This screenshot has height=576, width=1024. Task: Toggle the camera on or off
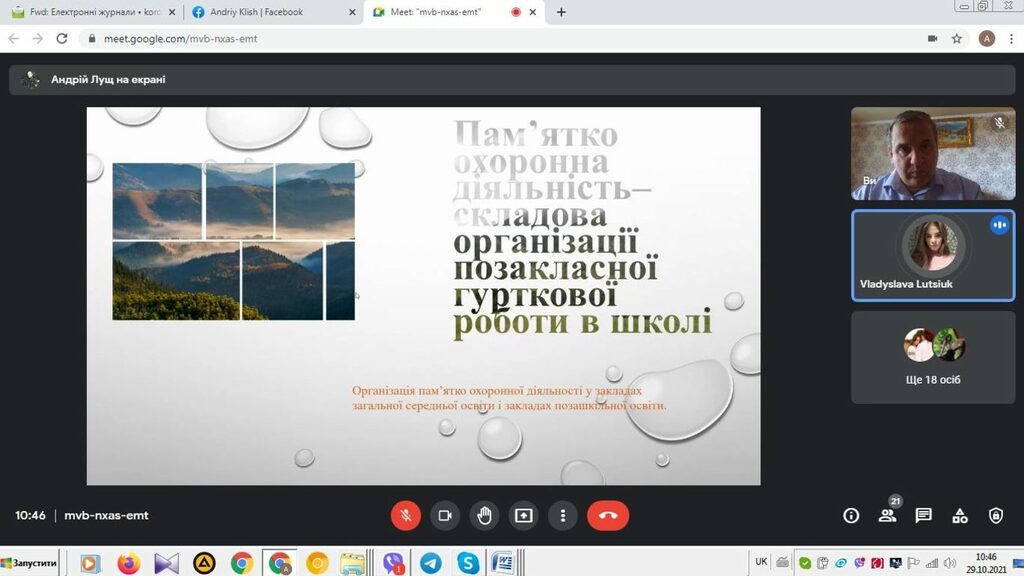pyautogui.click(x=445, y=515)
